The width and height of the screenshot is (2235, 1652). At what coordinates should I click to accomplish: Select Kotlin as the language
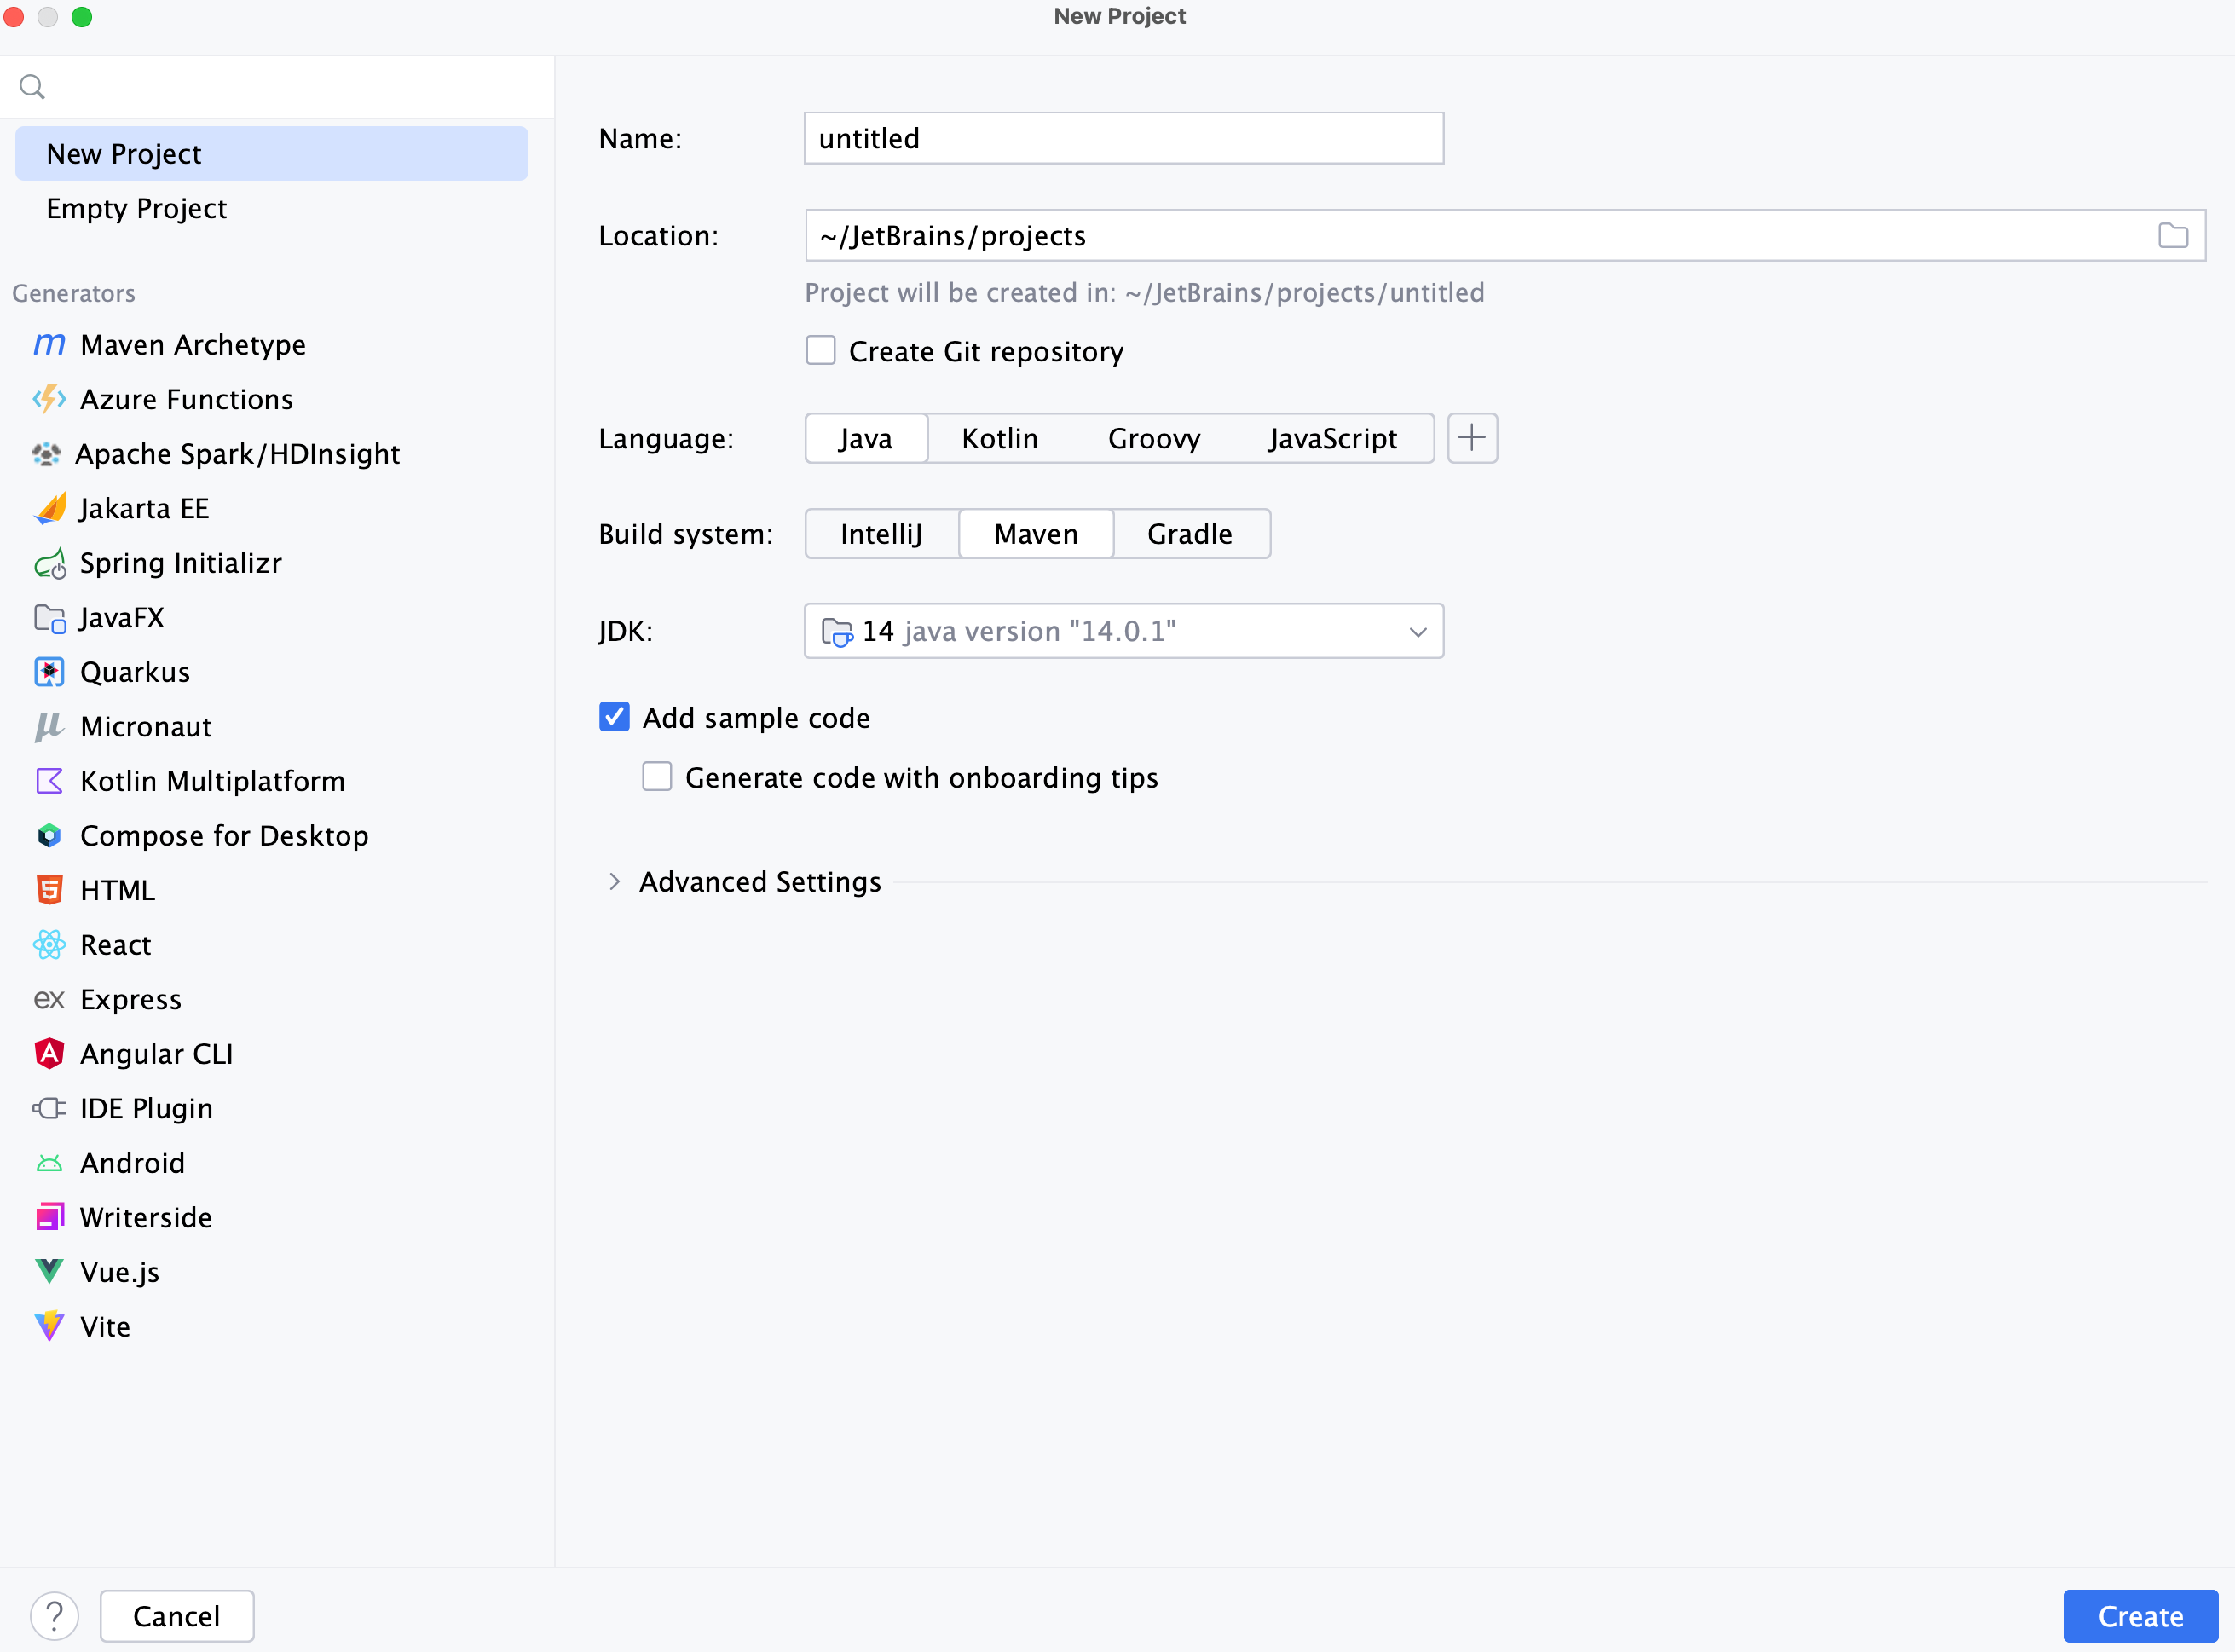click(x=999, y=438)
